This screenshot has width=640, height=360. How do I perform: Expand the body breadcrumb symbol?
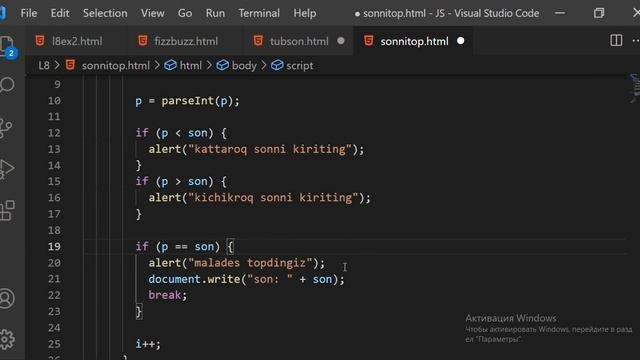pyautogui.click(x=244, y=65)
